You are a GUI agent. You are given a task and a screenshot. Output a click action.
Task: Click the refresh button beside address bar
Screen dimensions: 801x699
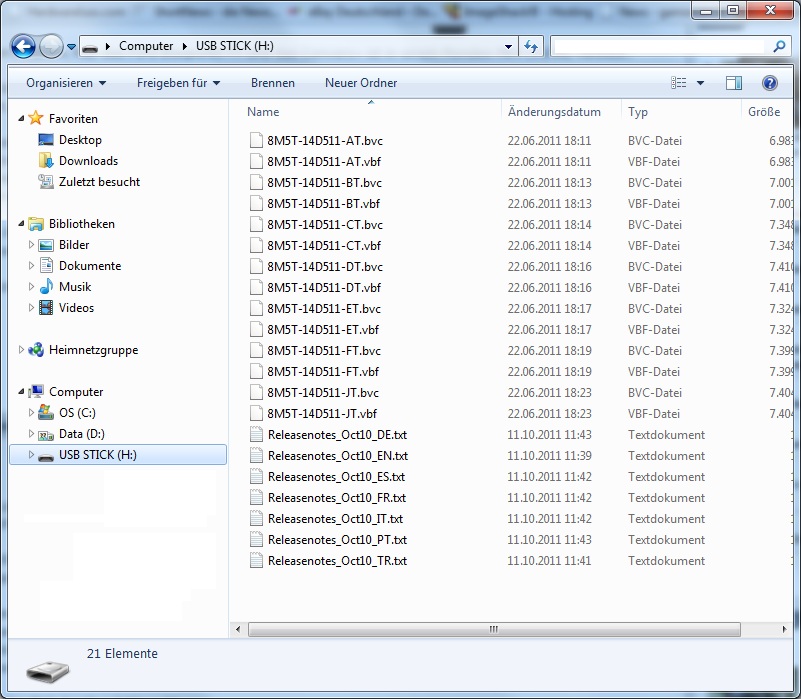point(531,46)
